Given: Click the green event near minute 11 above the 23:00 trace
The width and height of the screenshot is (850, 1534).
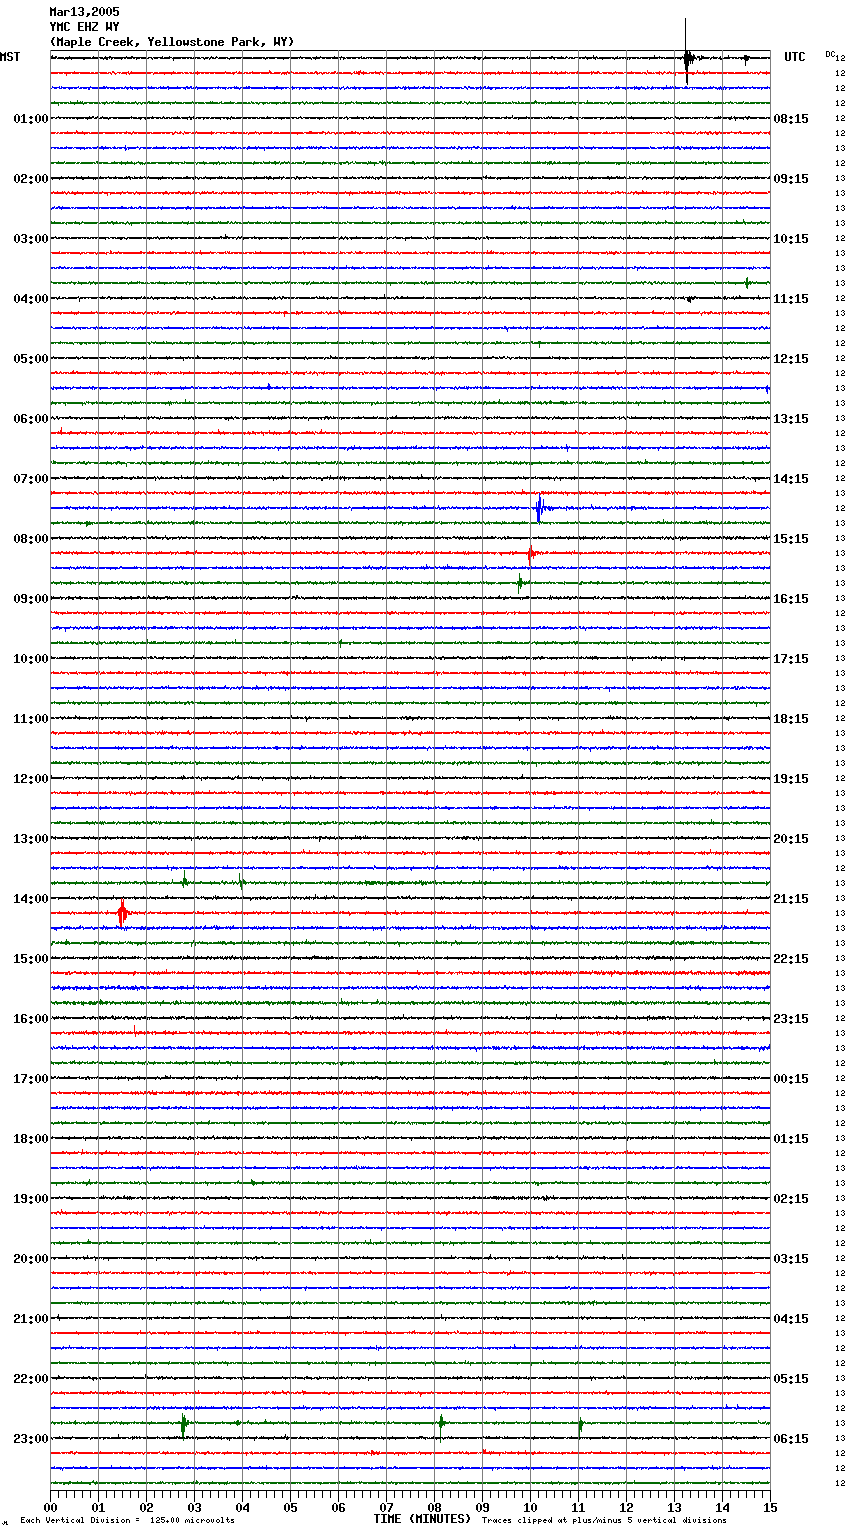Looking at the screenshot, I should (580, 1424).
